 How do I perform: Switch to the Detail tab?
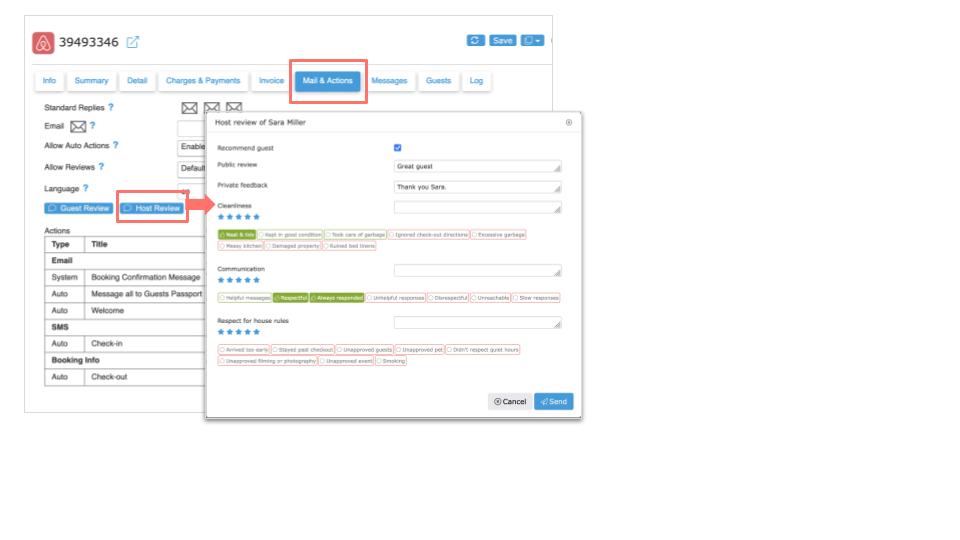point(137,81)
